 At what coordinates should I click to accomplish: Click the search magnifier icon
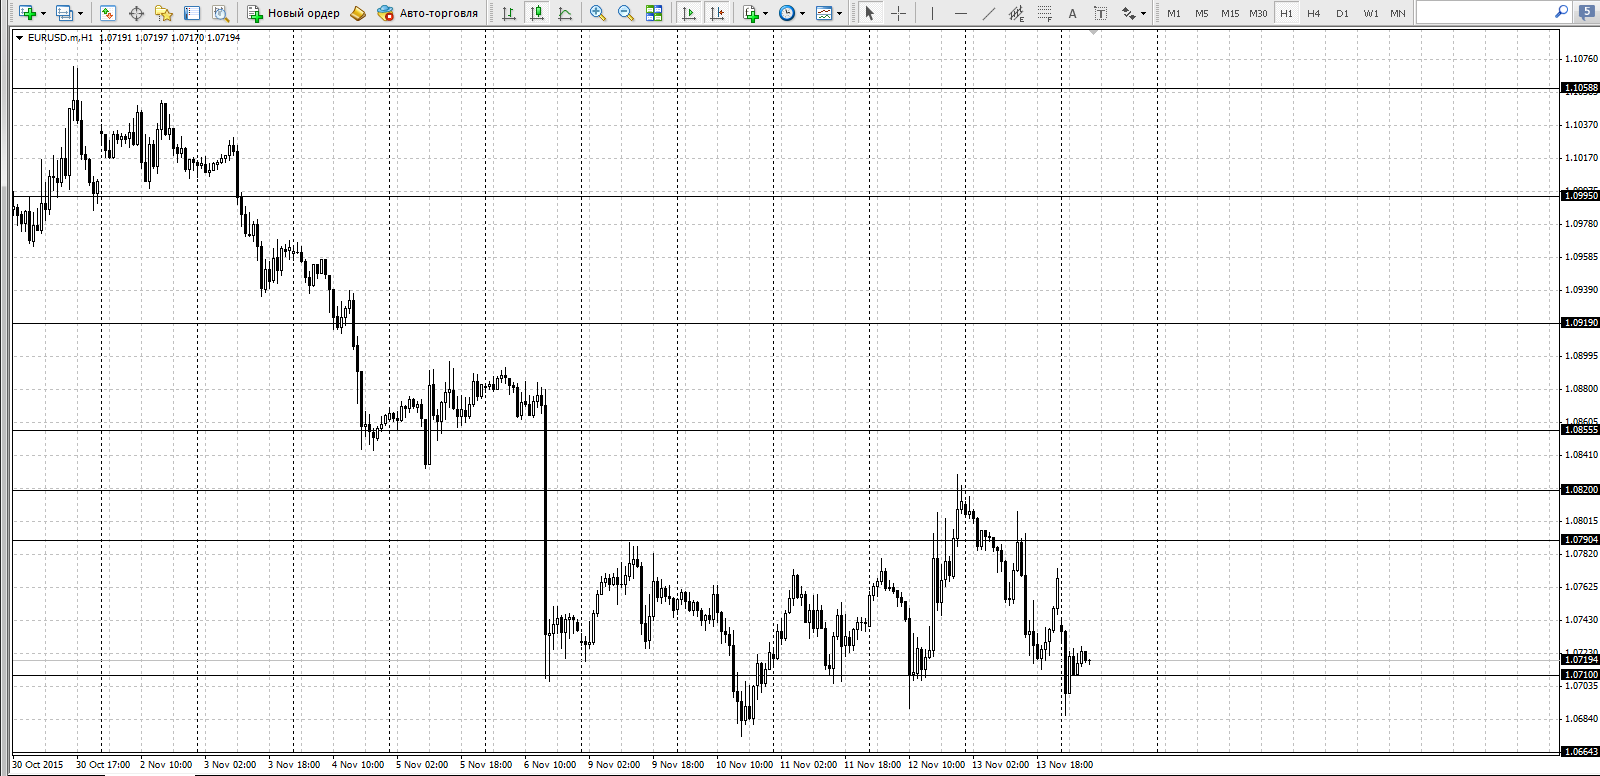pyautogui.click(x=1561, y=12)
